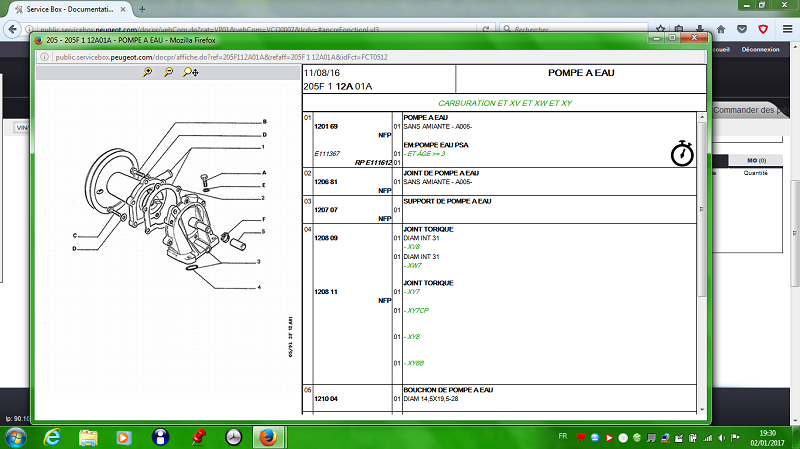The width and height of the screenshot is (800, 449).
Task: Close the Service Box tab
Action: (123, 9)
